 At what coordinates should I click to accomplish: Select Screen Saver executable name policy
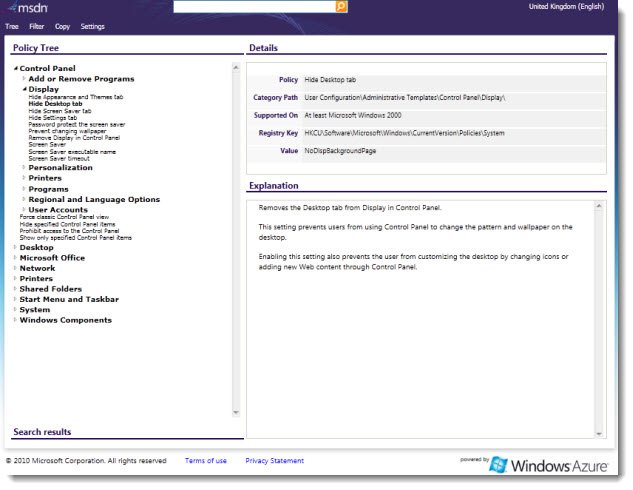(72, 152)
